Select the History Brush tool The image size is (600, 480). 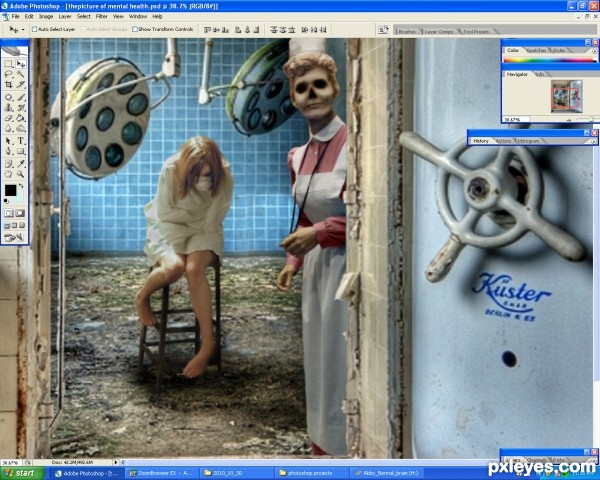tap(21, 108)
